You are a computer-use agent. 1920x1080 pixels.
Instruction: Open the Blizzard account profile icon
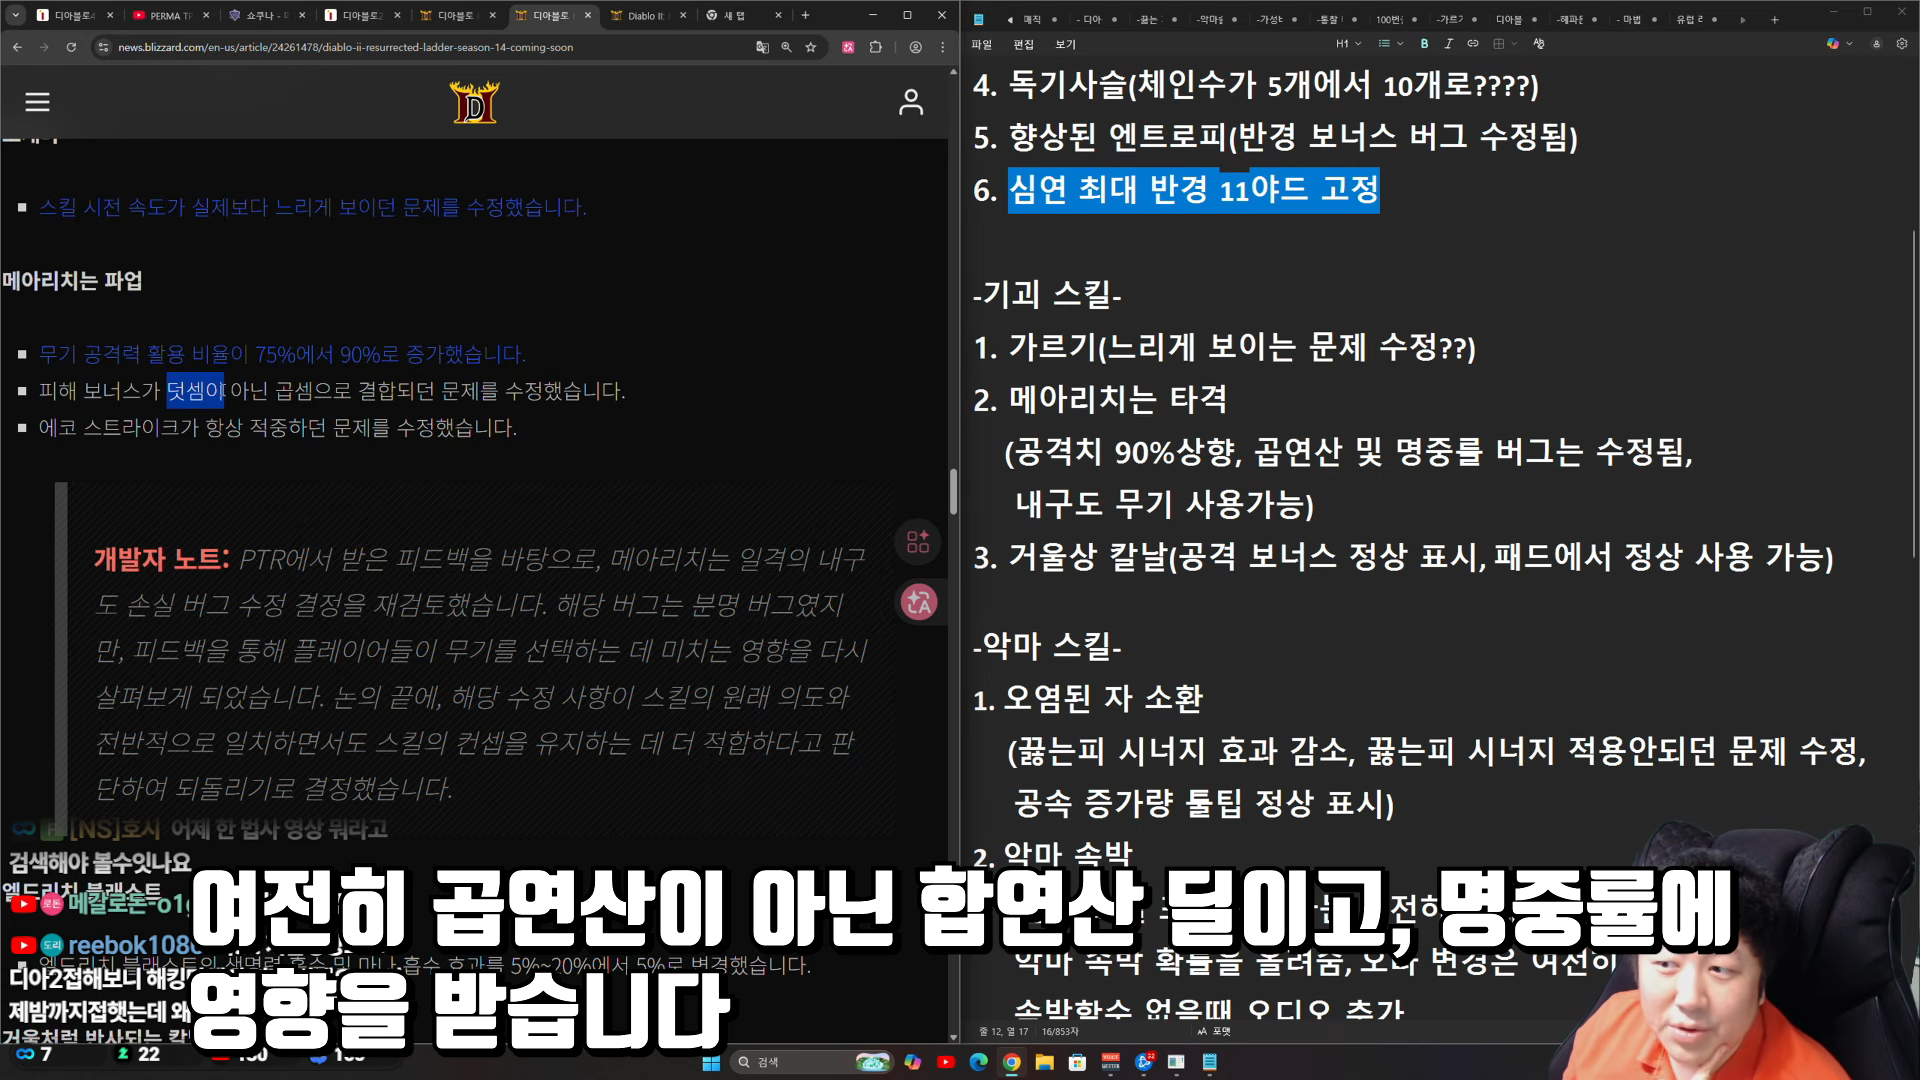pos(911,102)
